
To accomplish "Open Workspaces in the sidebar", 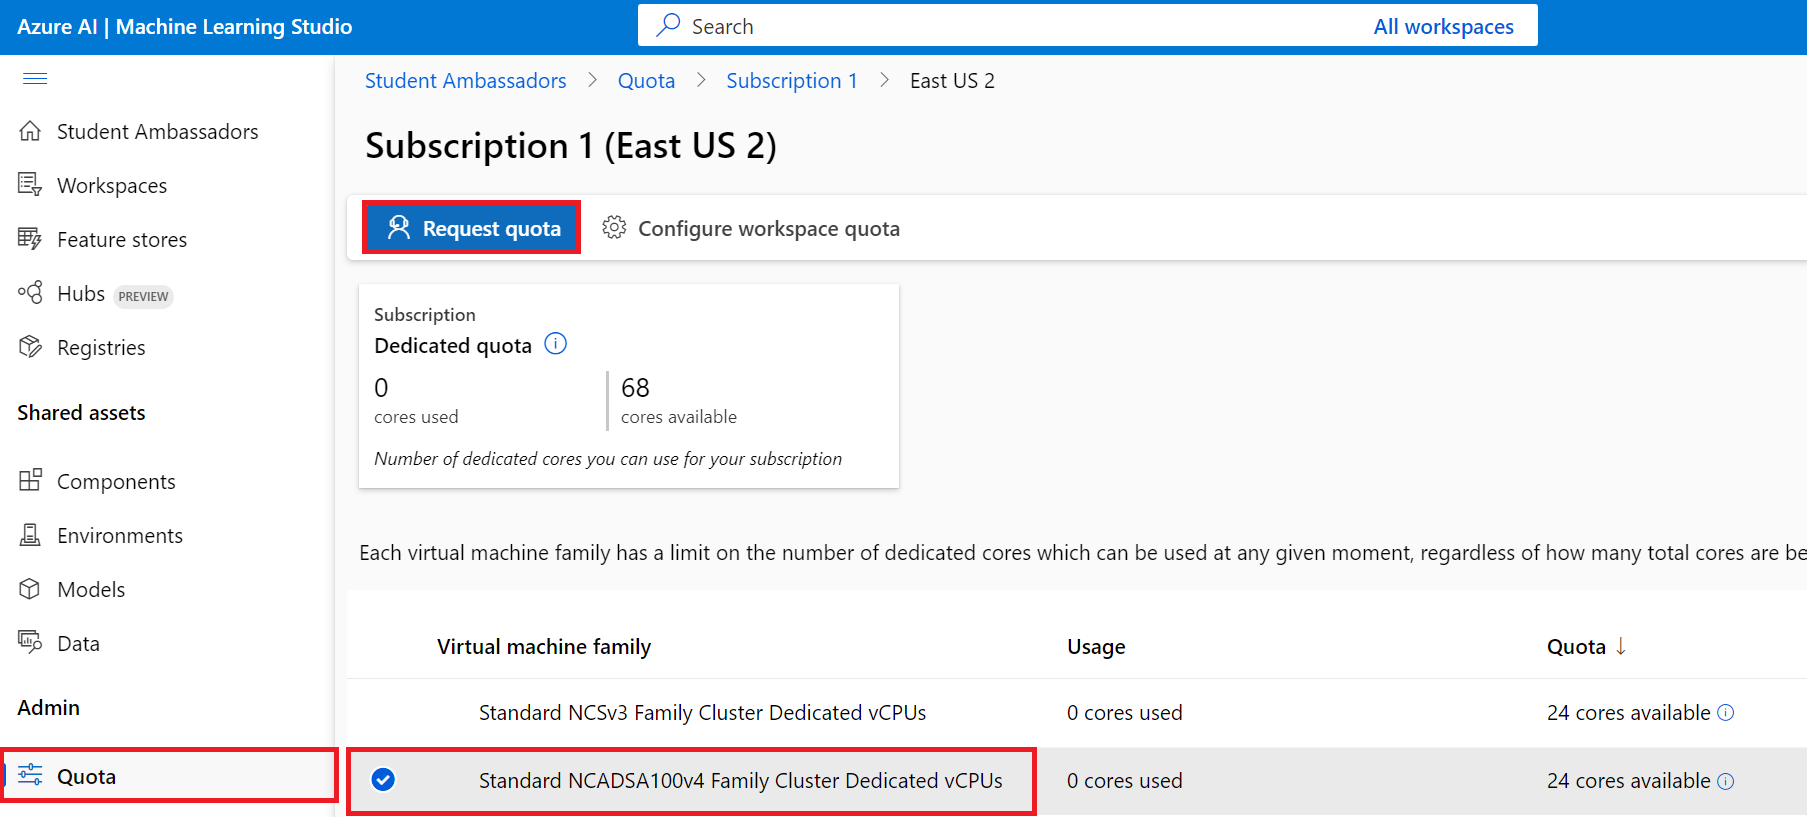I will 112,185.
